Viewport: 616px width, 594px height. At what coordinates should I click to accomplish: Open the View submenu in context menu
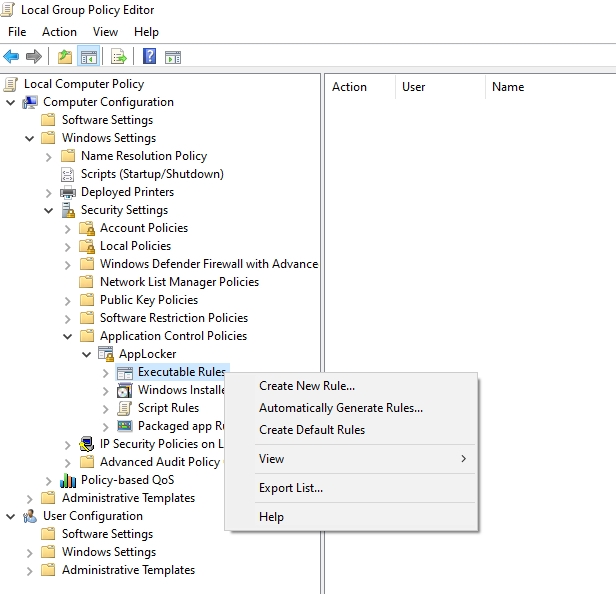coord(272,459)
